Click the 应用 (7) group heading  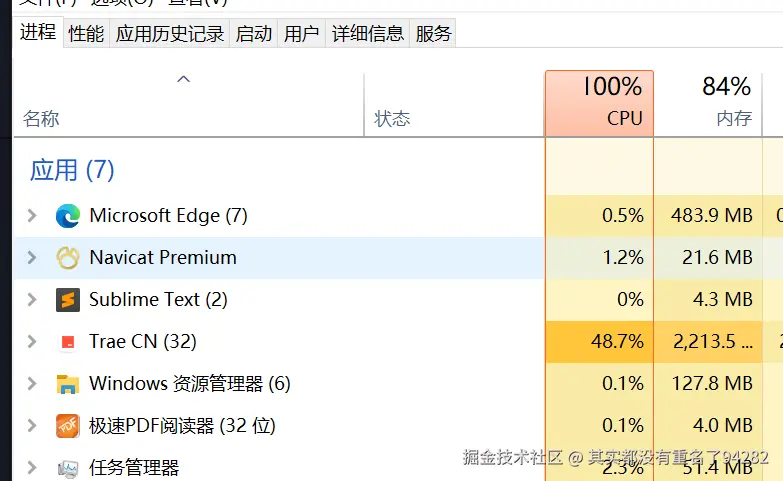[72, 170]
